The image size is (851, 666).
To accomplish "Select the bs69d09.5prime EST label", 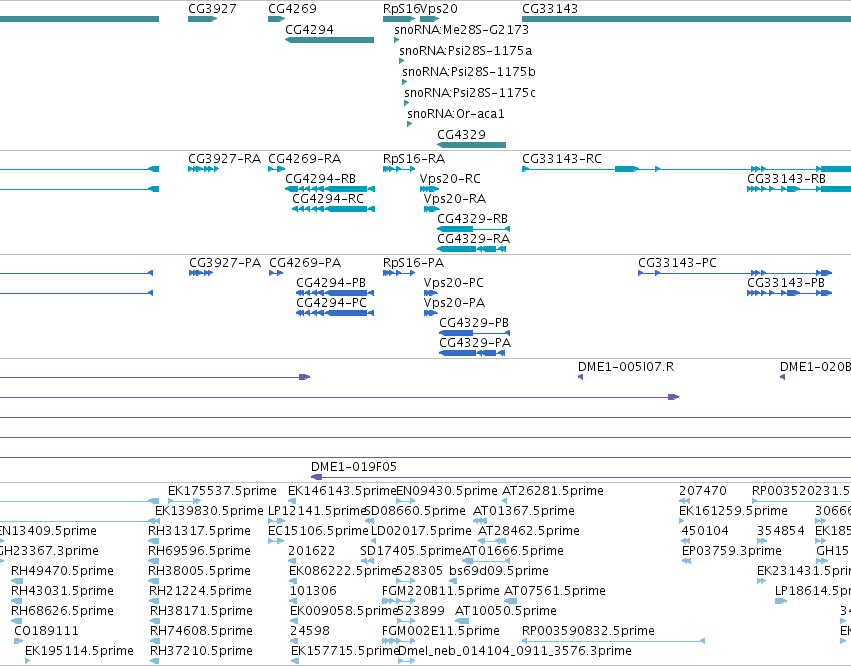I will coord(499,572).
